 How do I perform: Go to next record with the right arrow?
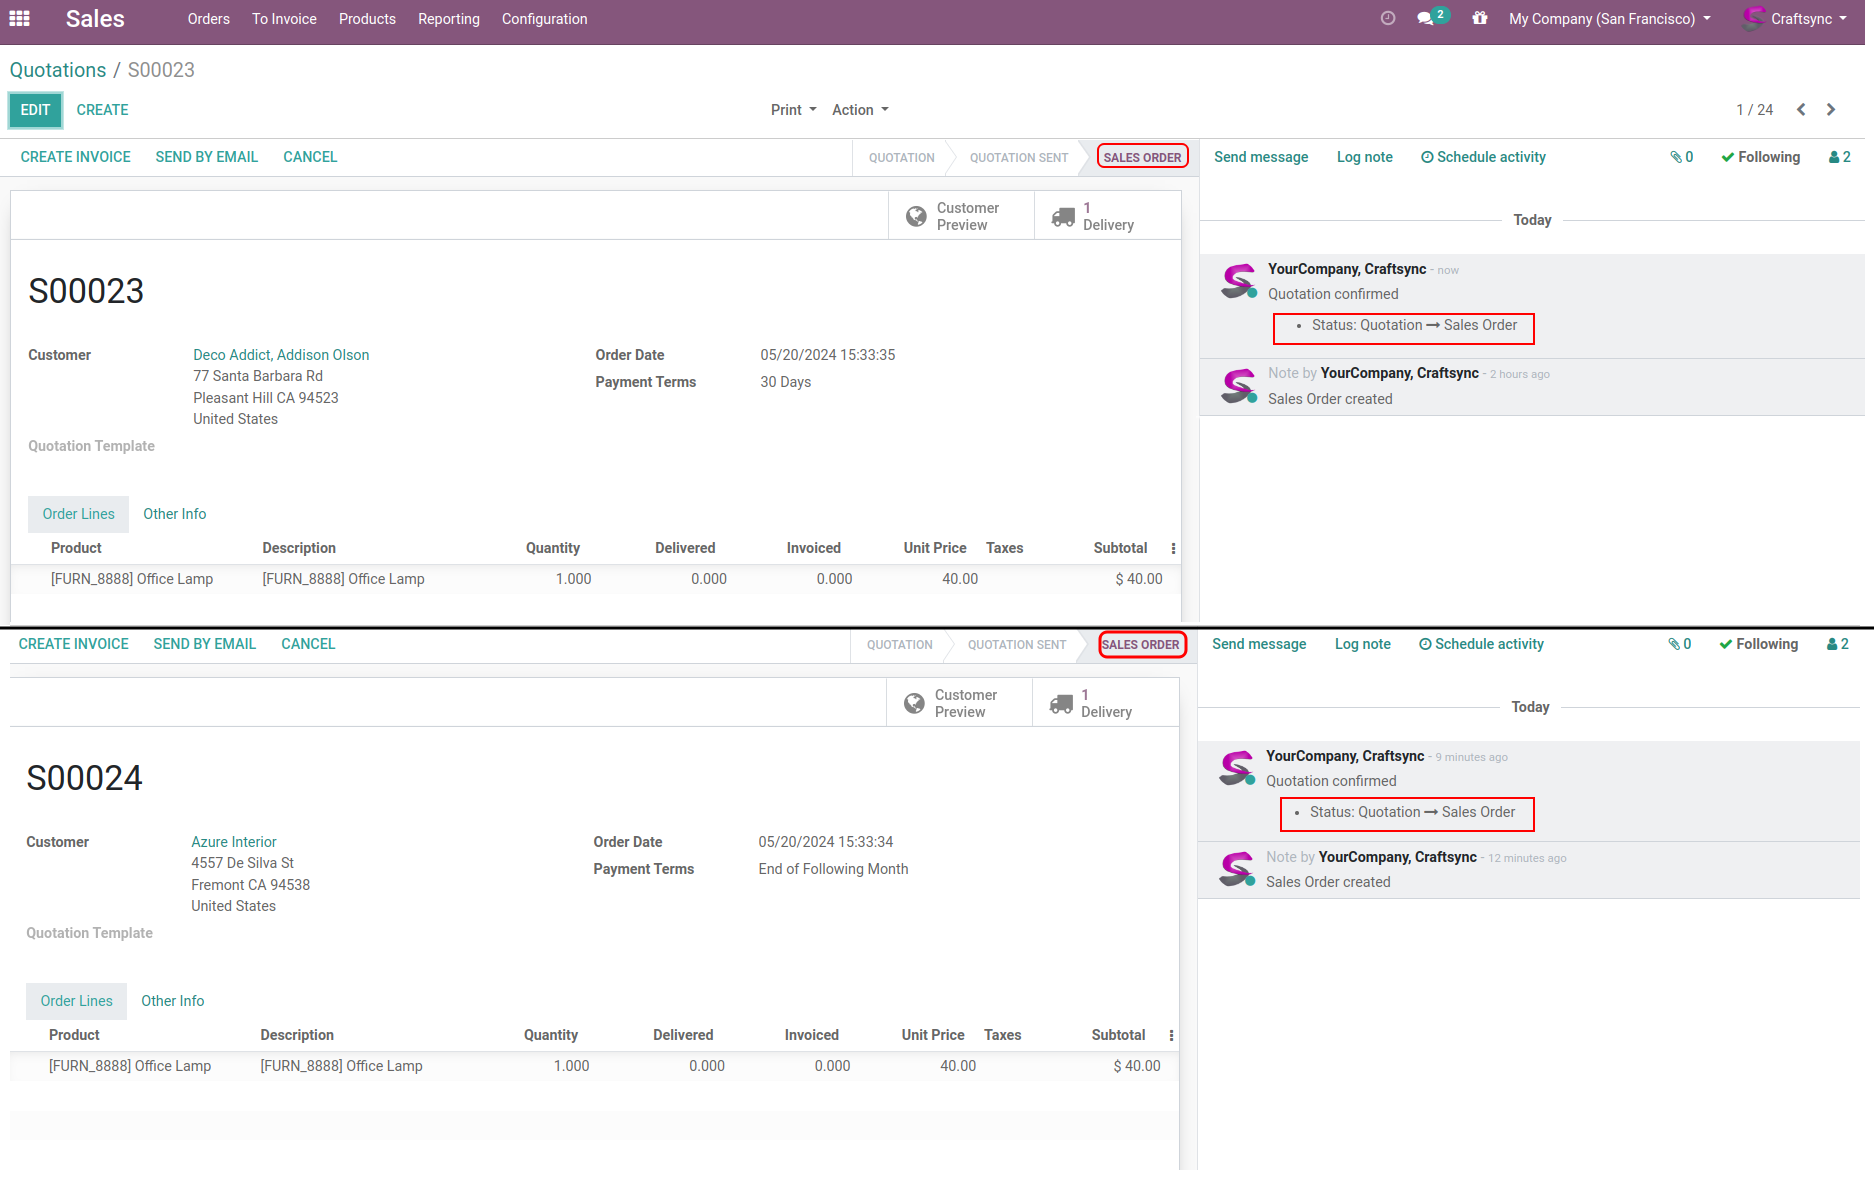click(1831, 110)
